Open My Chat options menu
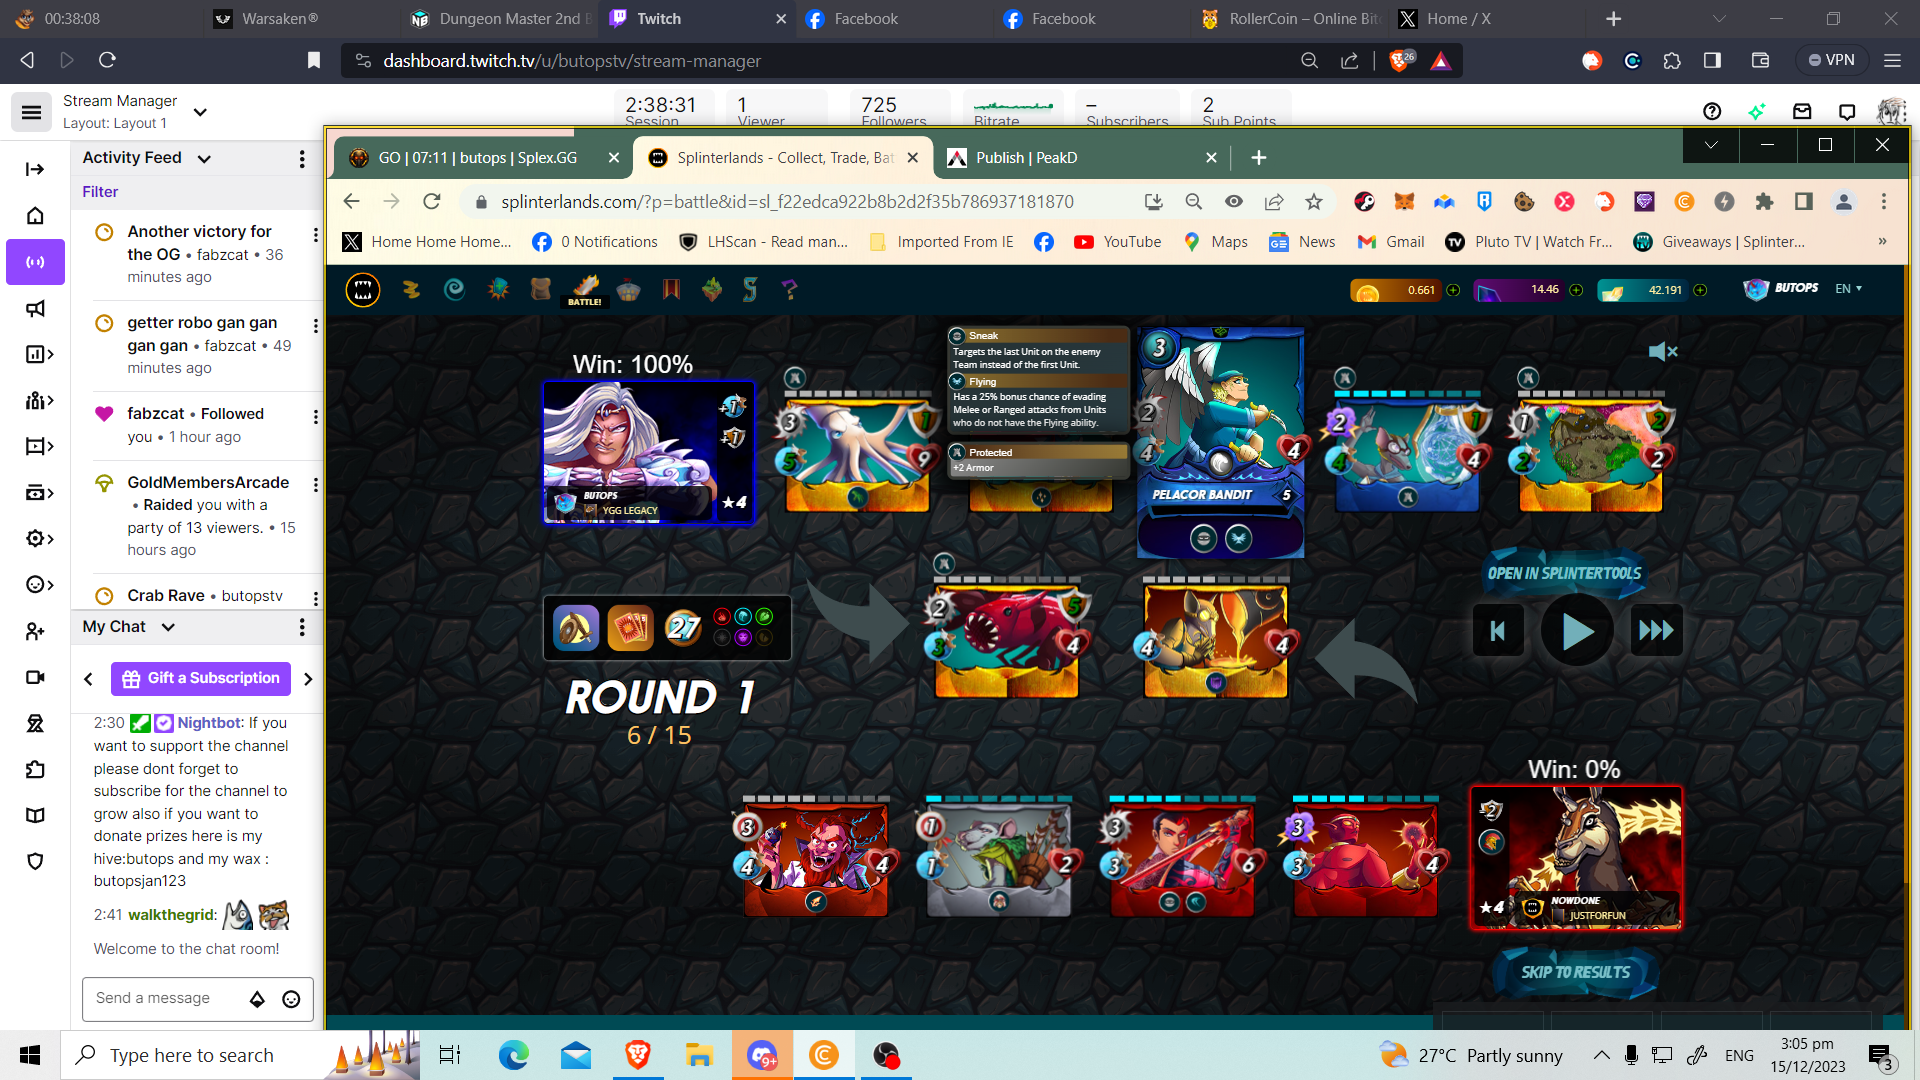This screenshot has width=1920, height=1080. pos(302,627)
